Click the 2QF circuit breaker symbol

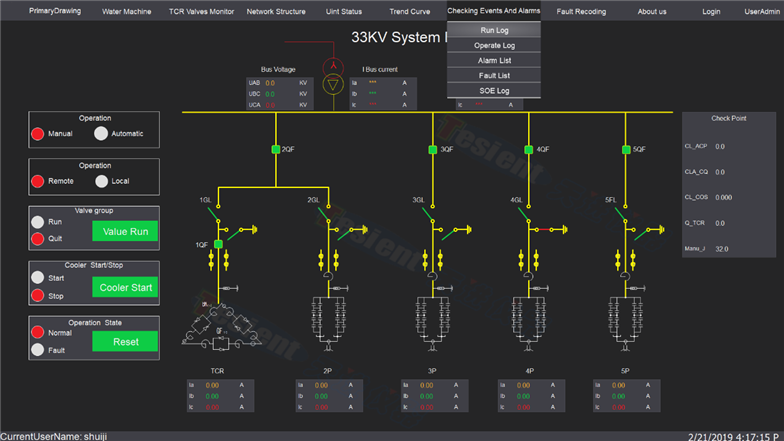(x=275, y=149)
